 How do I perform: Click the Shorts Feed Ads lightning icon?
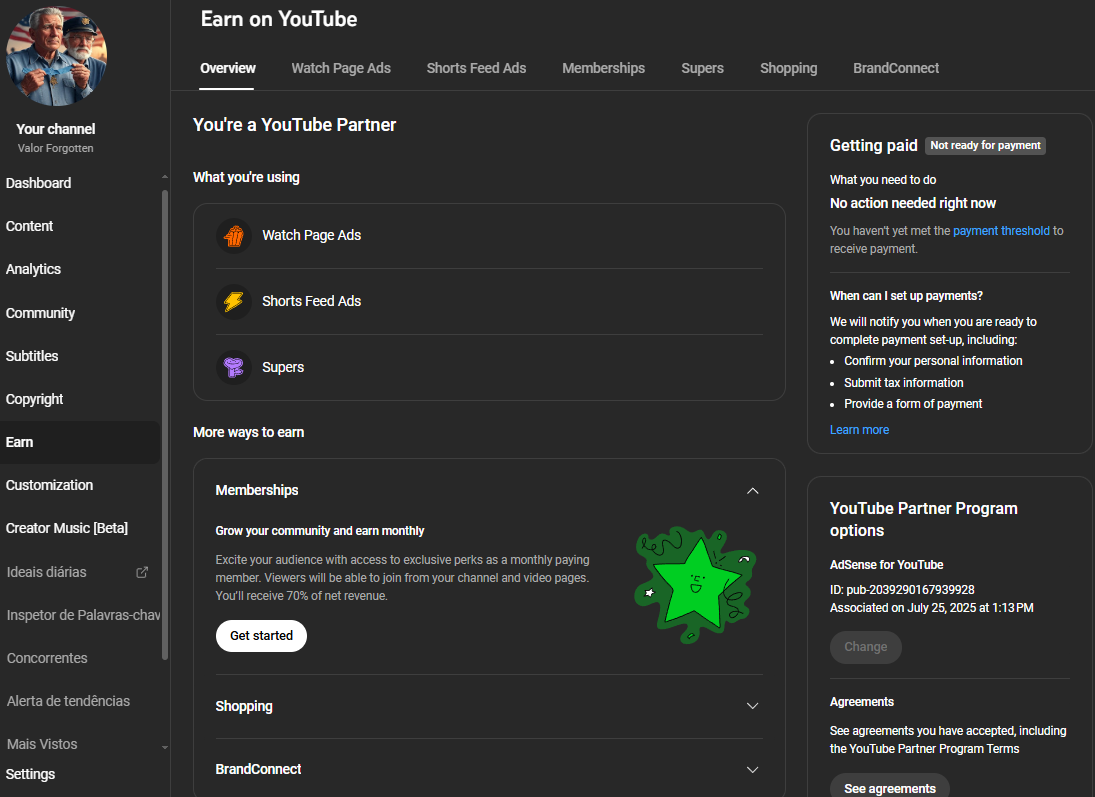tap(234, 302)
